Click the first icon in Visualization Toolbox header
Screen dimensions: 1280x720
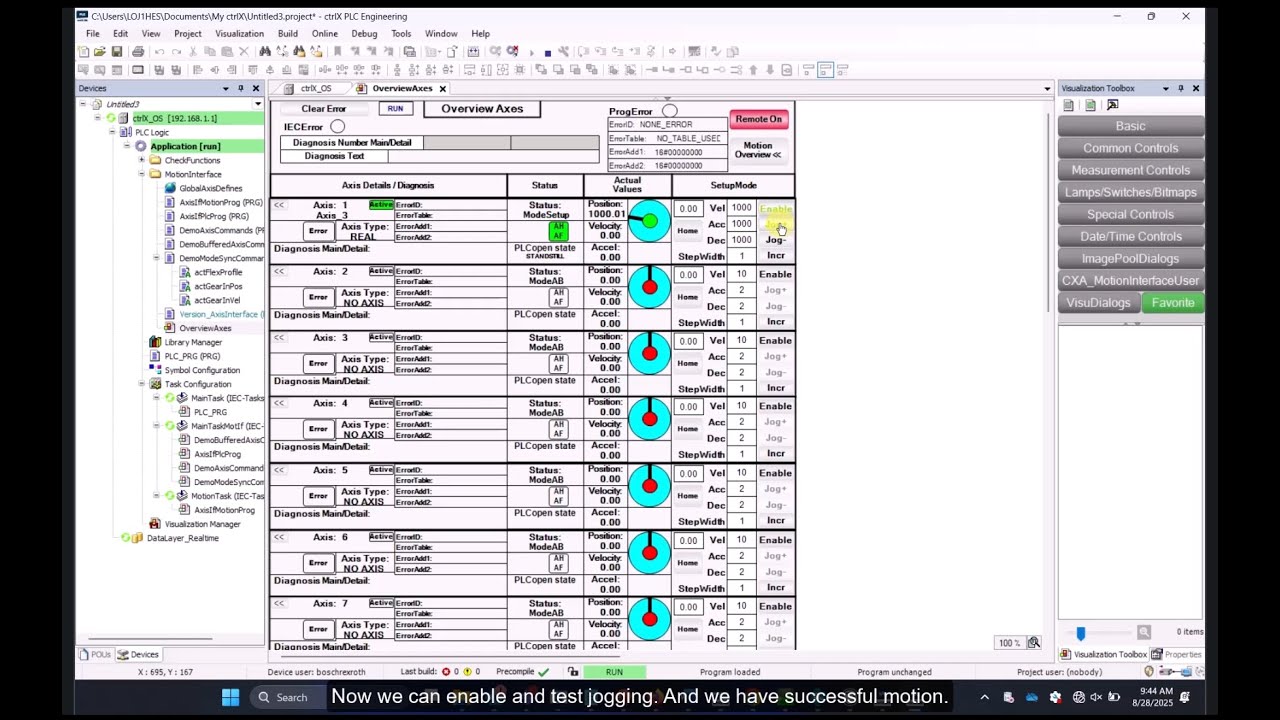(1068, 105)
